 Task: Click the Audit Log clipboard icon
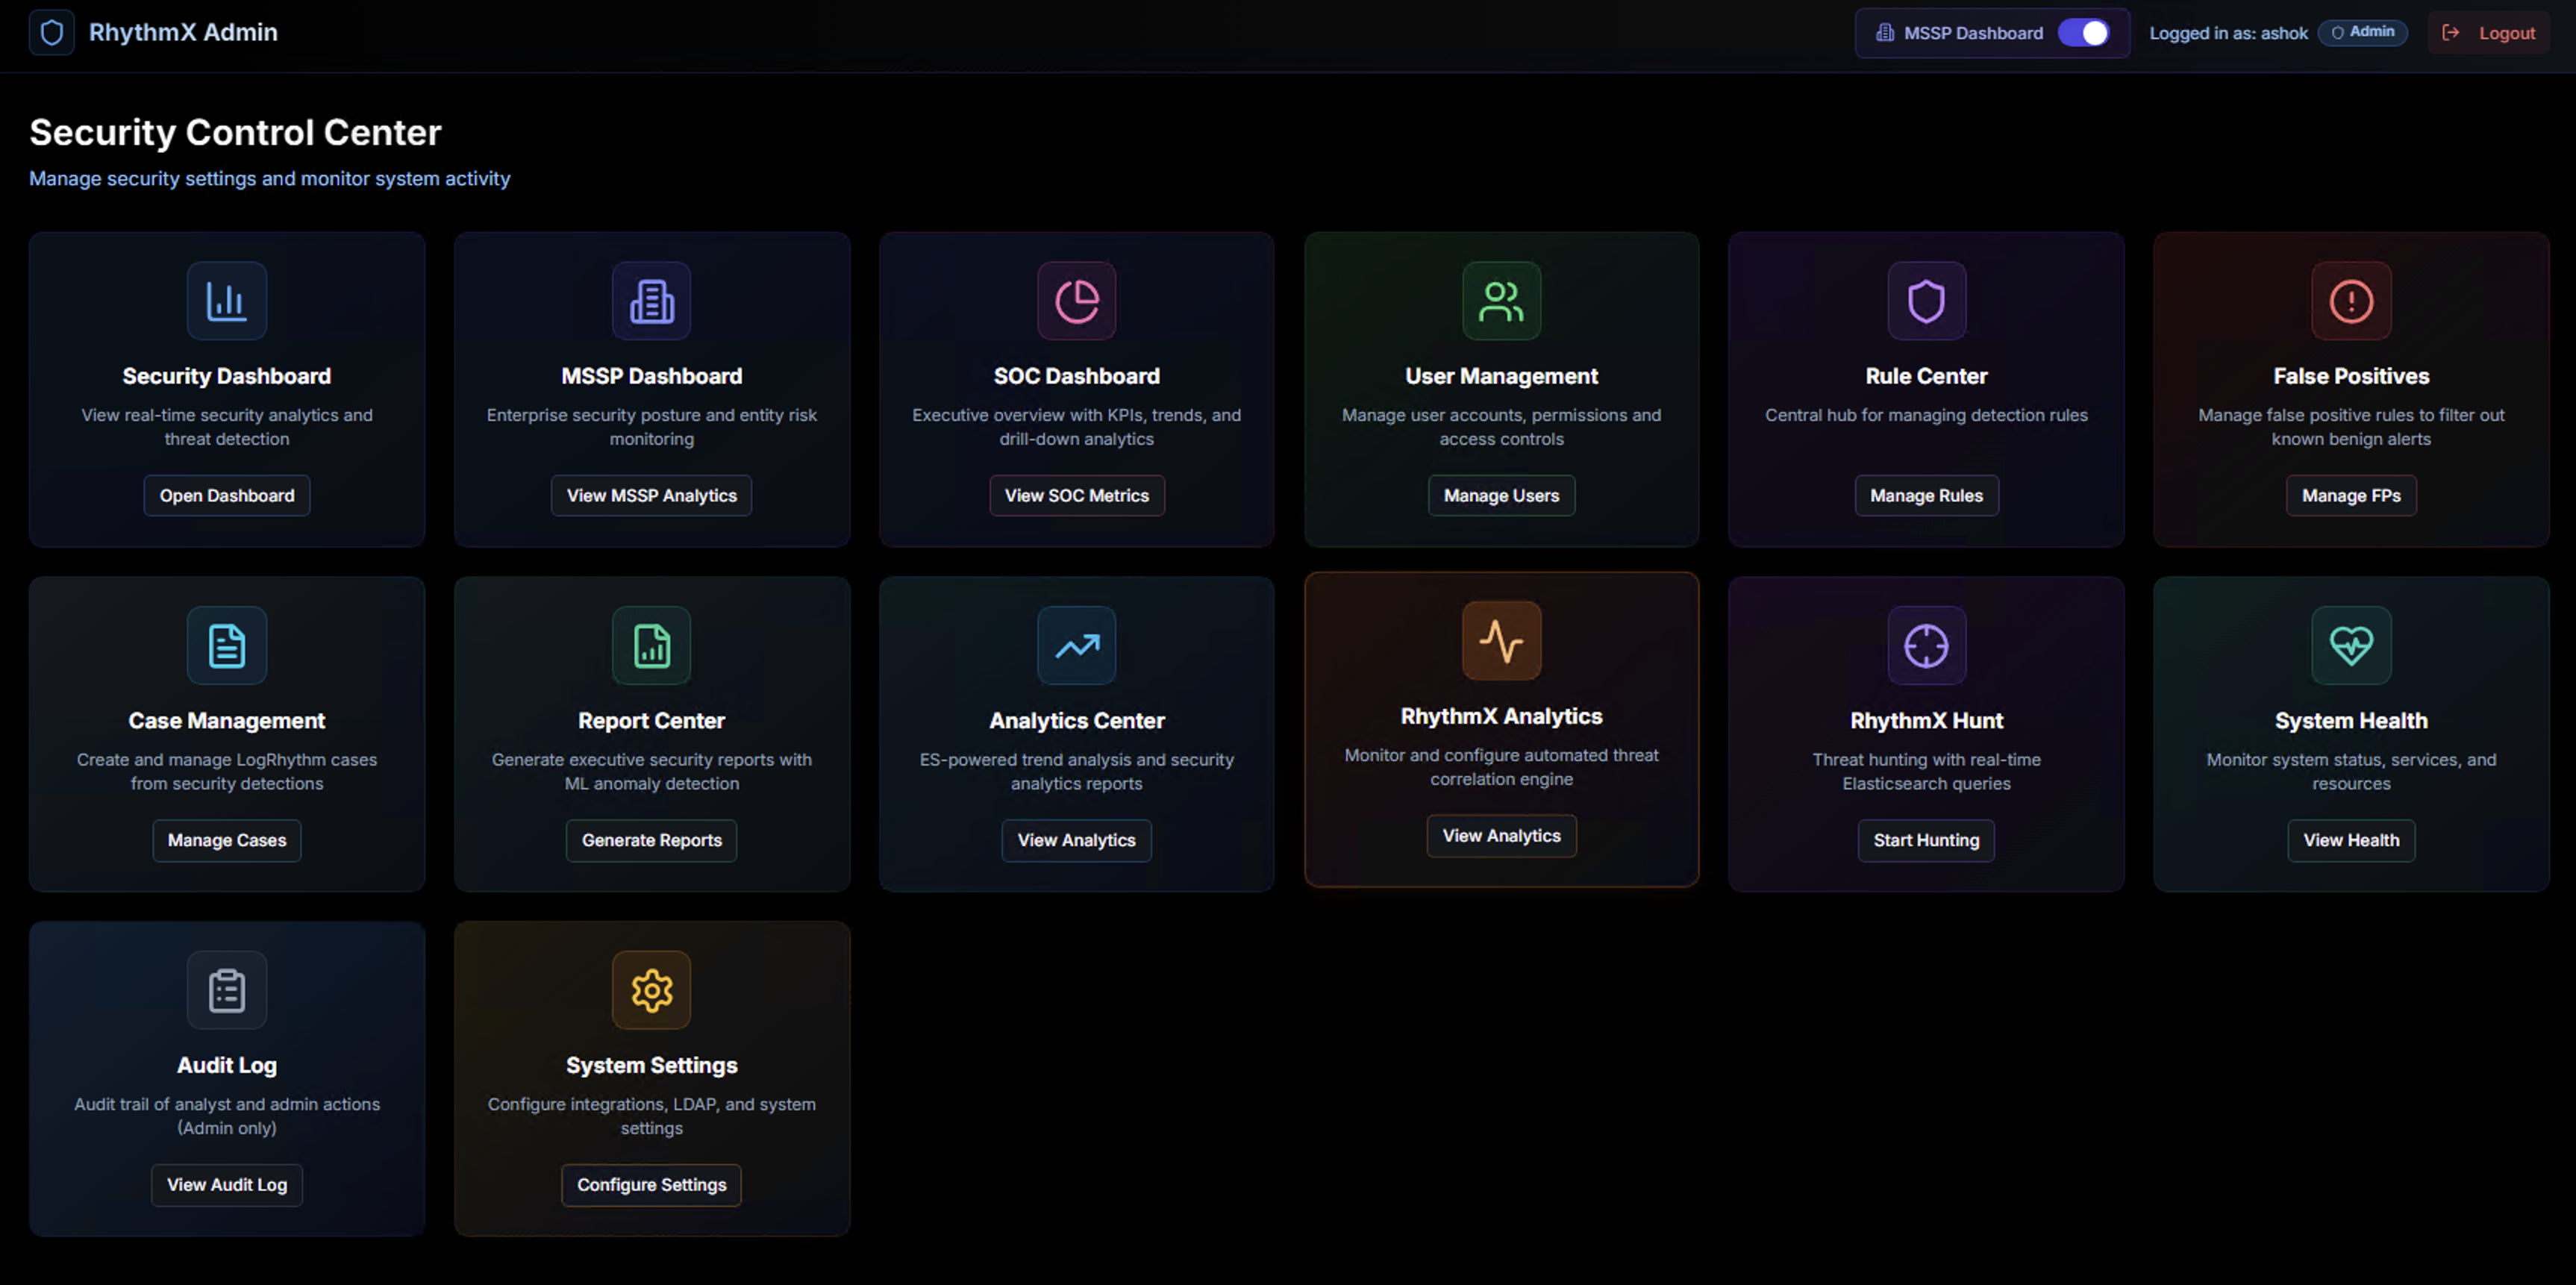tap(227, 990)
